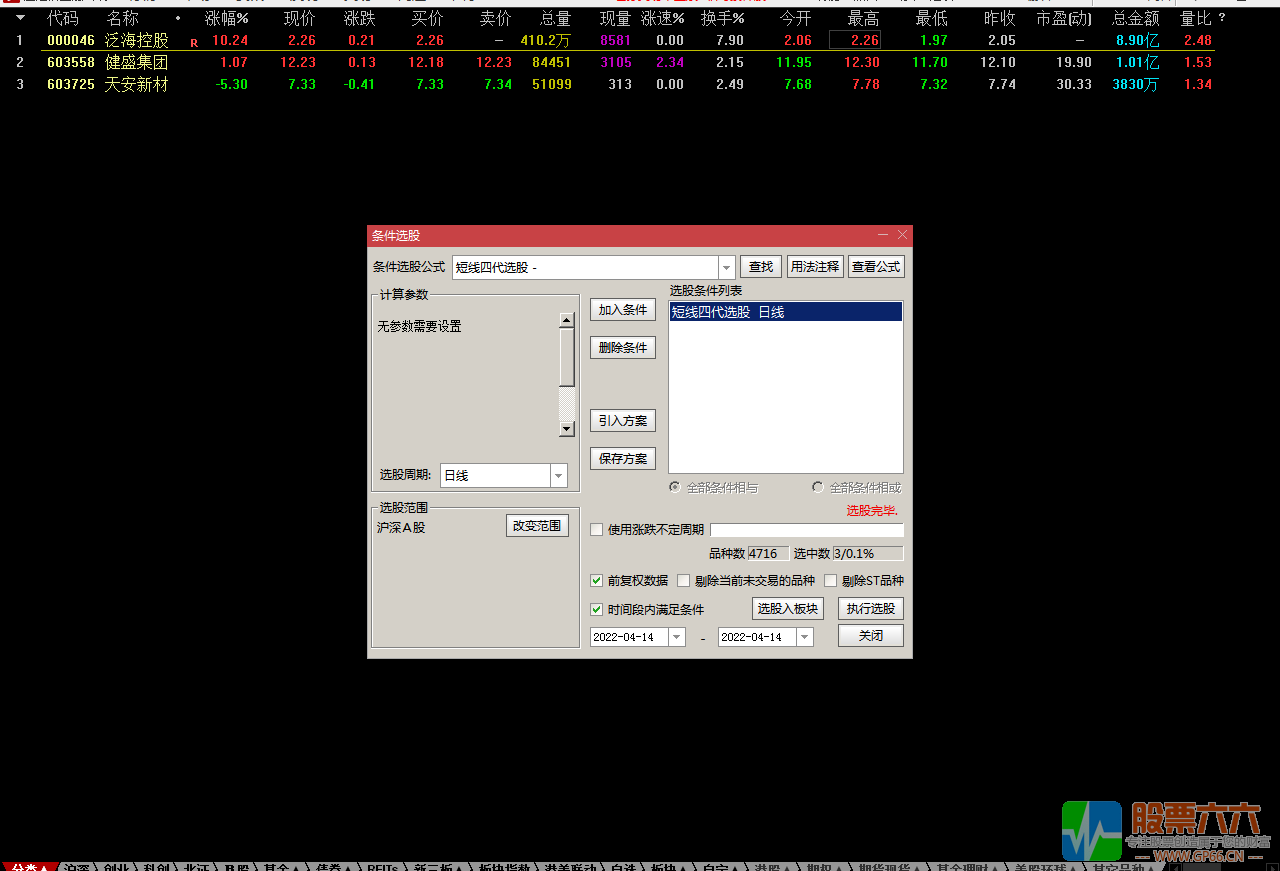The height and width of the screenshot is (871, 1280).
Task: Click 加入条件 button
Action: (623, 310)
